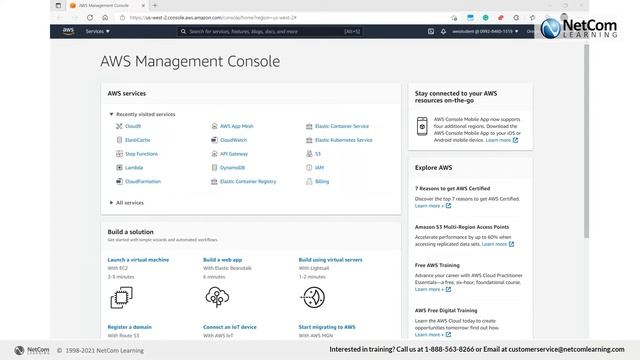
Task: Click the Lightsail compass icon
Action: coord(313,297)
